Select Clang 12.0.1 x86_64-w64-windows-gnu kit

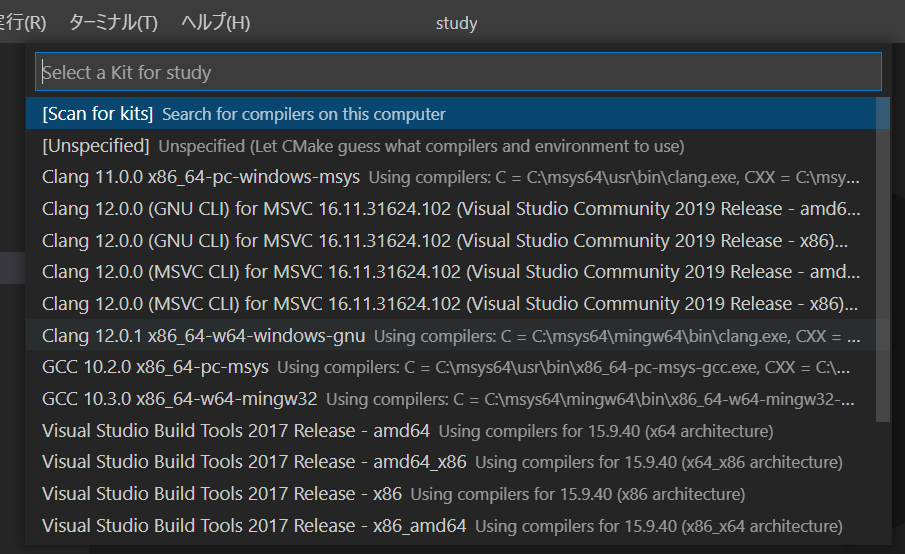[451, 335]
